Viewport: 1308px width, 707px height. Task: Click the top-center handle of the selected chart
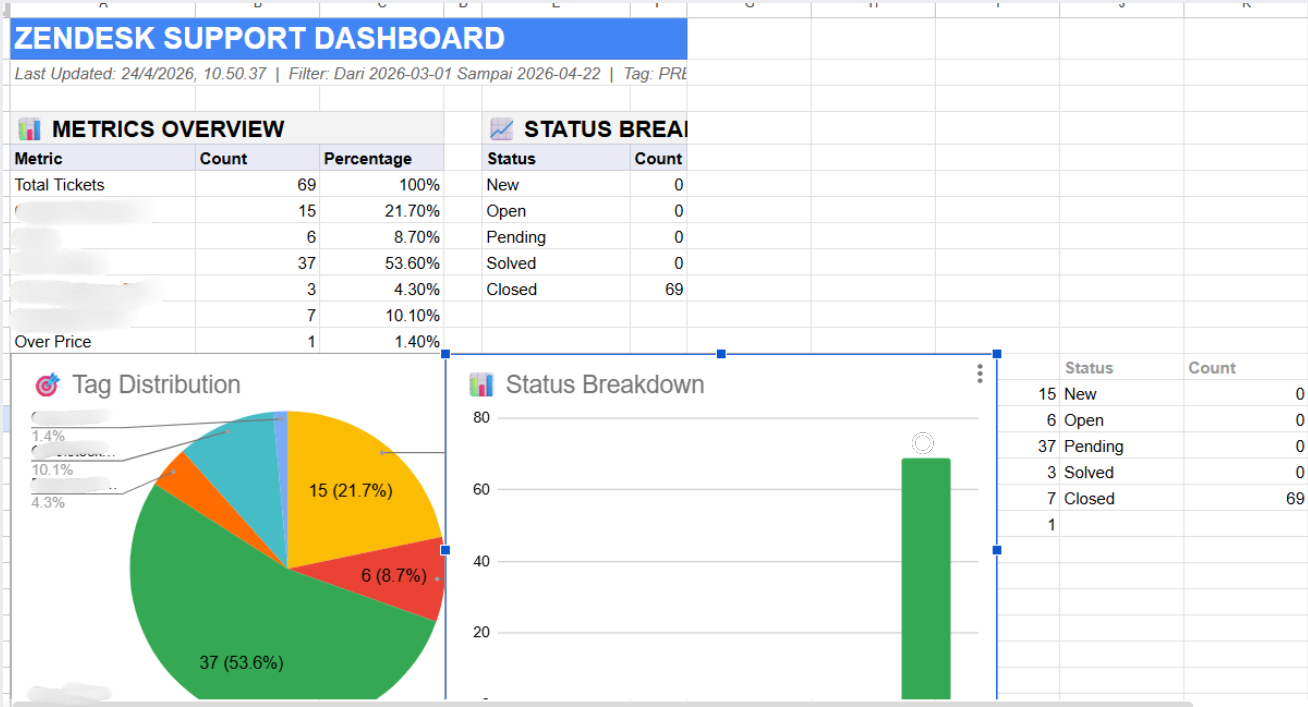click(x=721, y=354)
